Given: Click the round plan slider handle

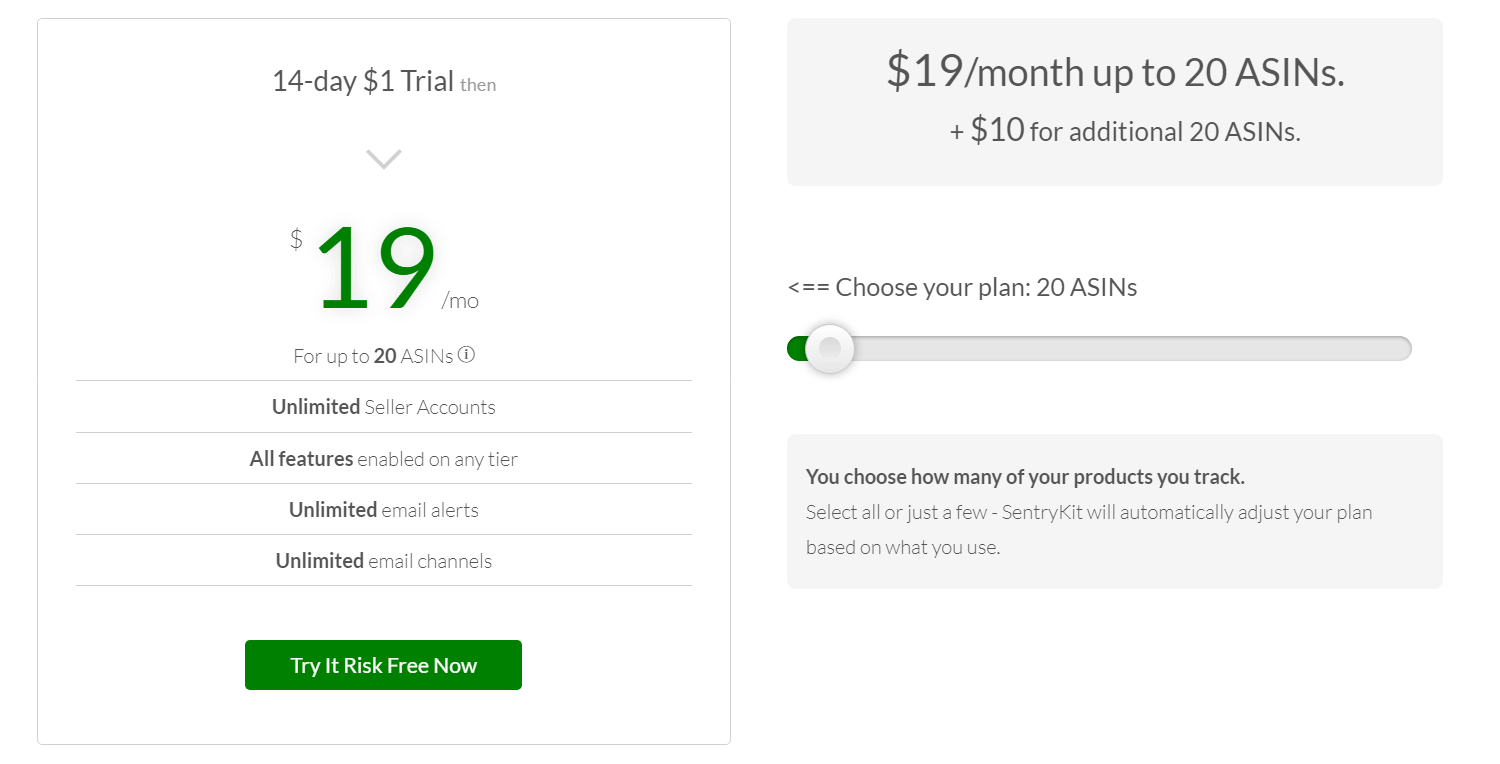Looking at the screenshot, I should tap(829, 348).
